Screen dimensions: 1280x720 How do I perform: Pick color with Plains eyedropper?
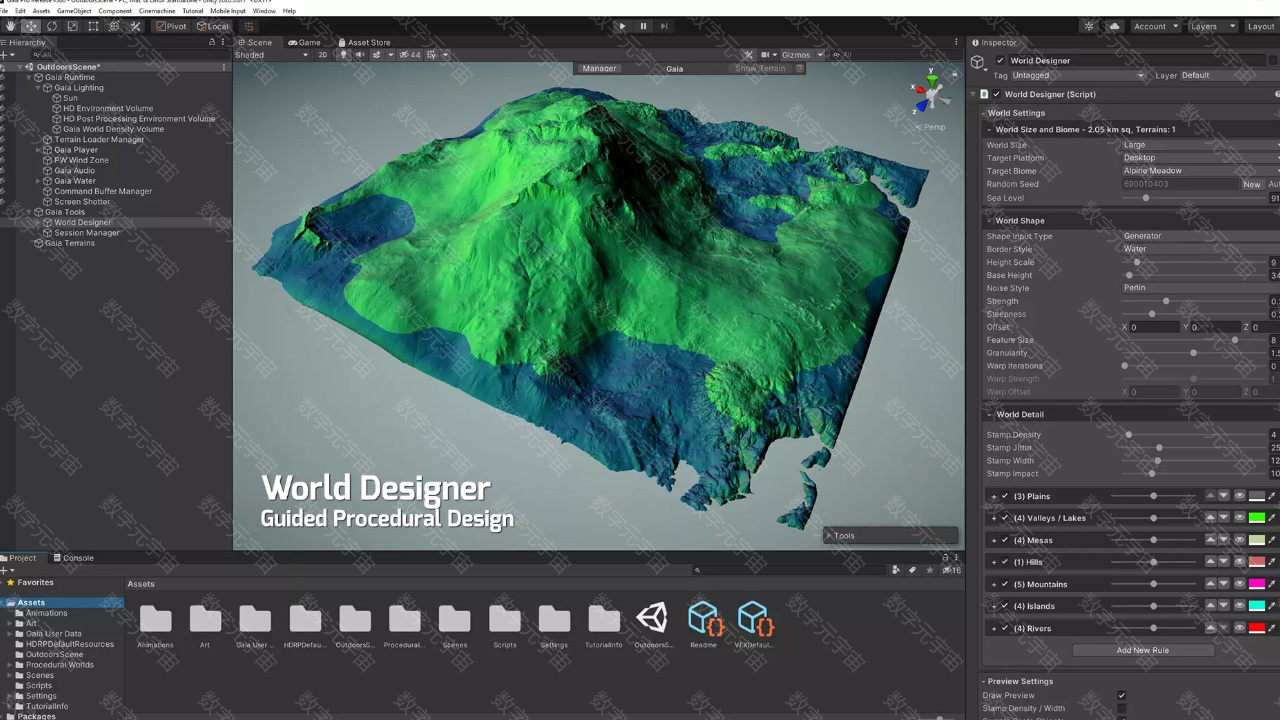tap(1272, 496)
